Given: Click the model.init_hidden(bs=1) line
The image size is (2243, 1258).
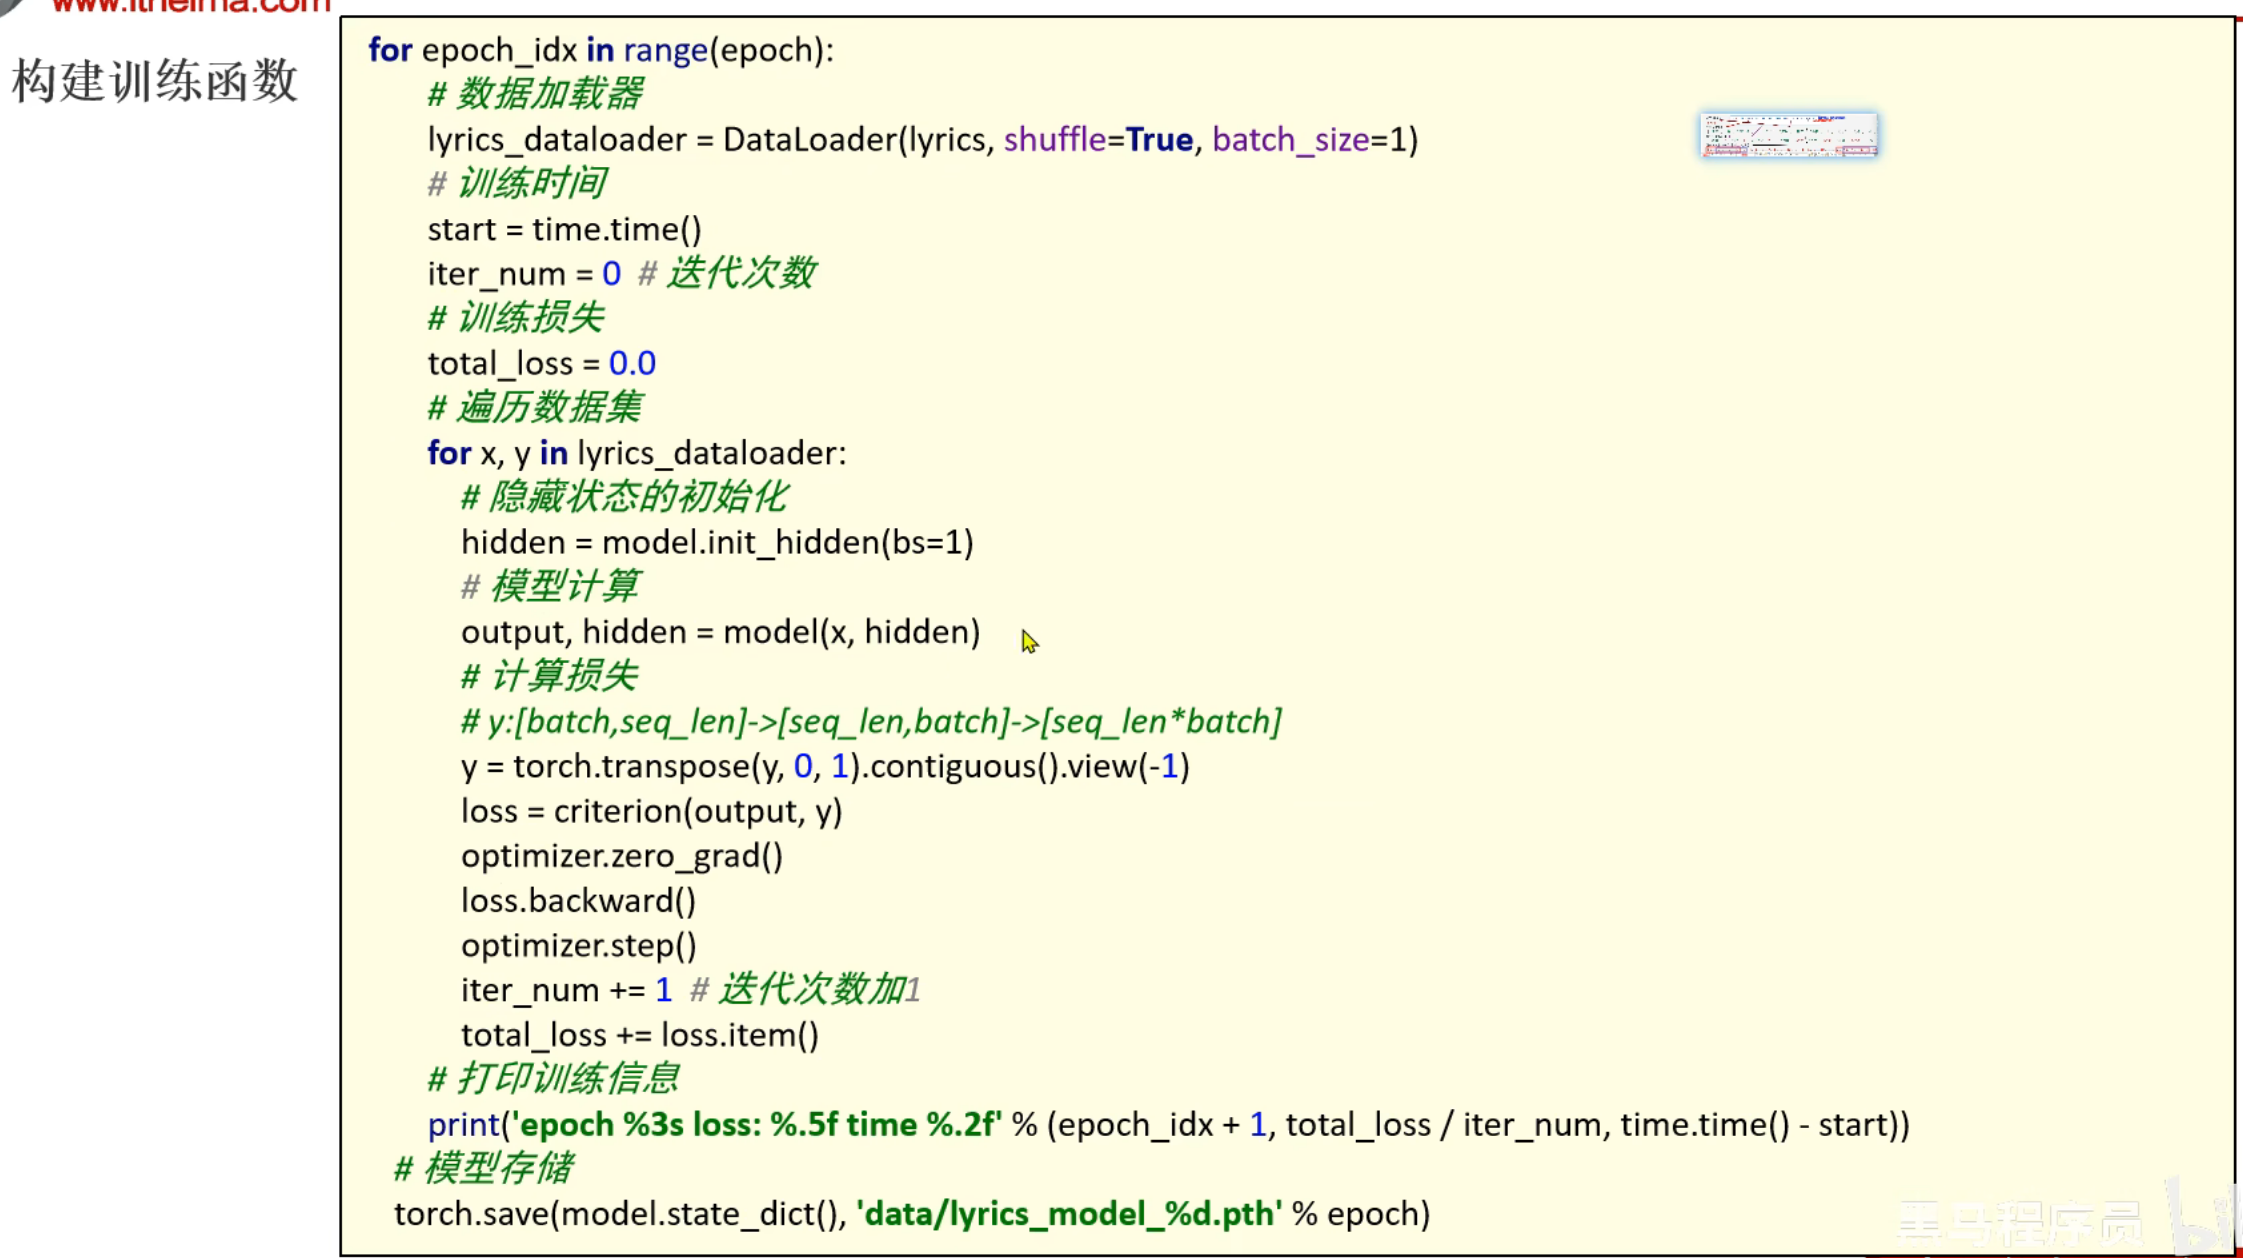Looking at the screenshot, I should tap(716, 542).
